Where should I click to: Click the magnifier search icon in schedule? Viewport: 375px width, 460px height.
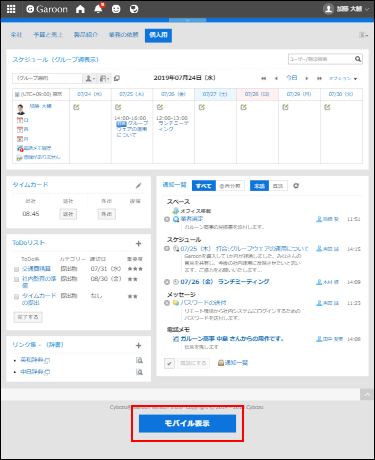358,59
